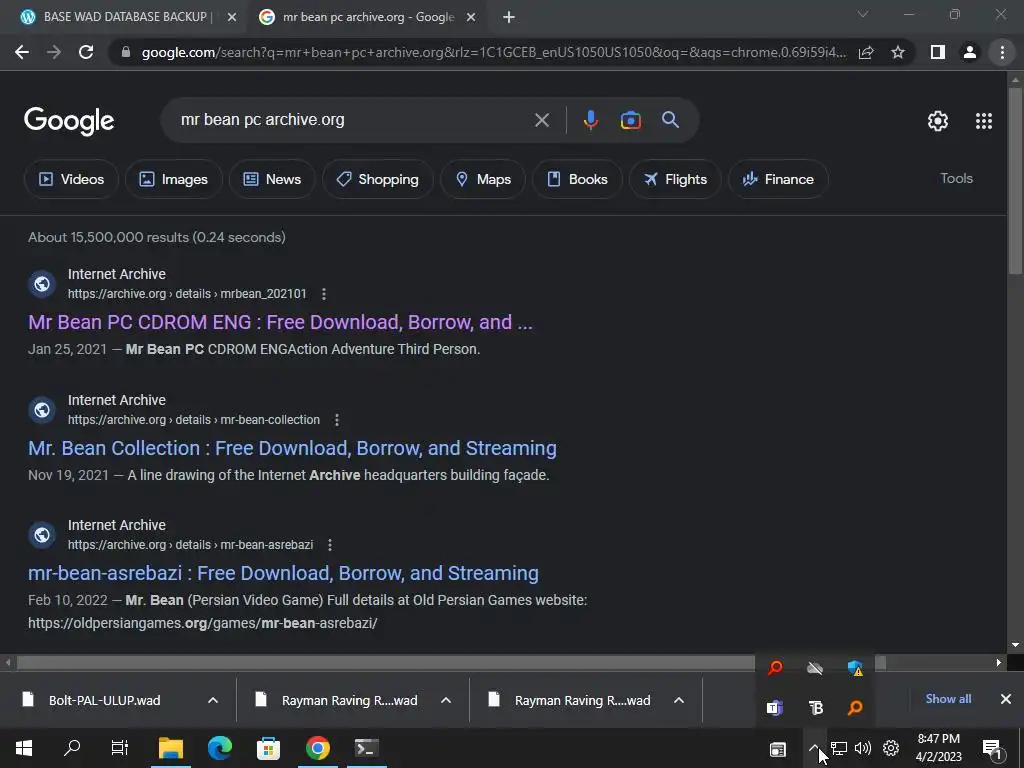The width and height of the screenshot is (1024, 768).
Task: Collapse the hidden tray icons chevron
Action: [814, 748]
